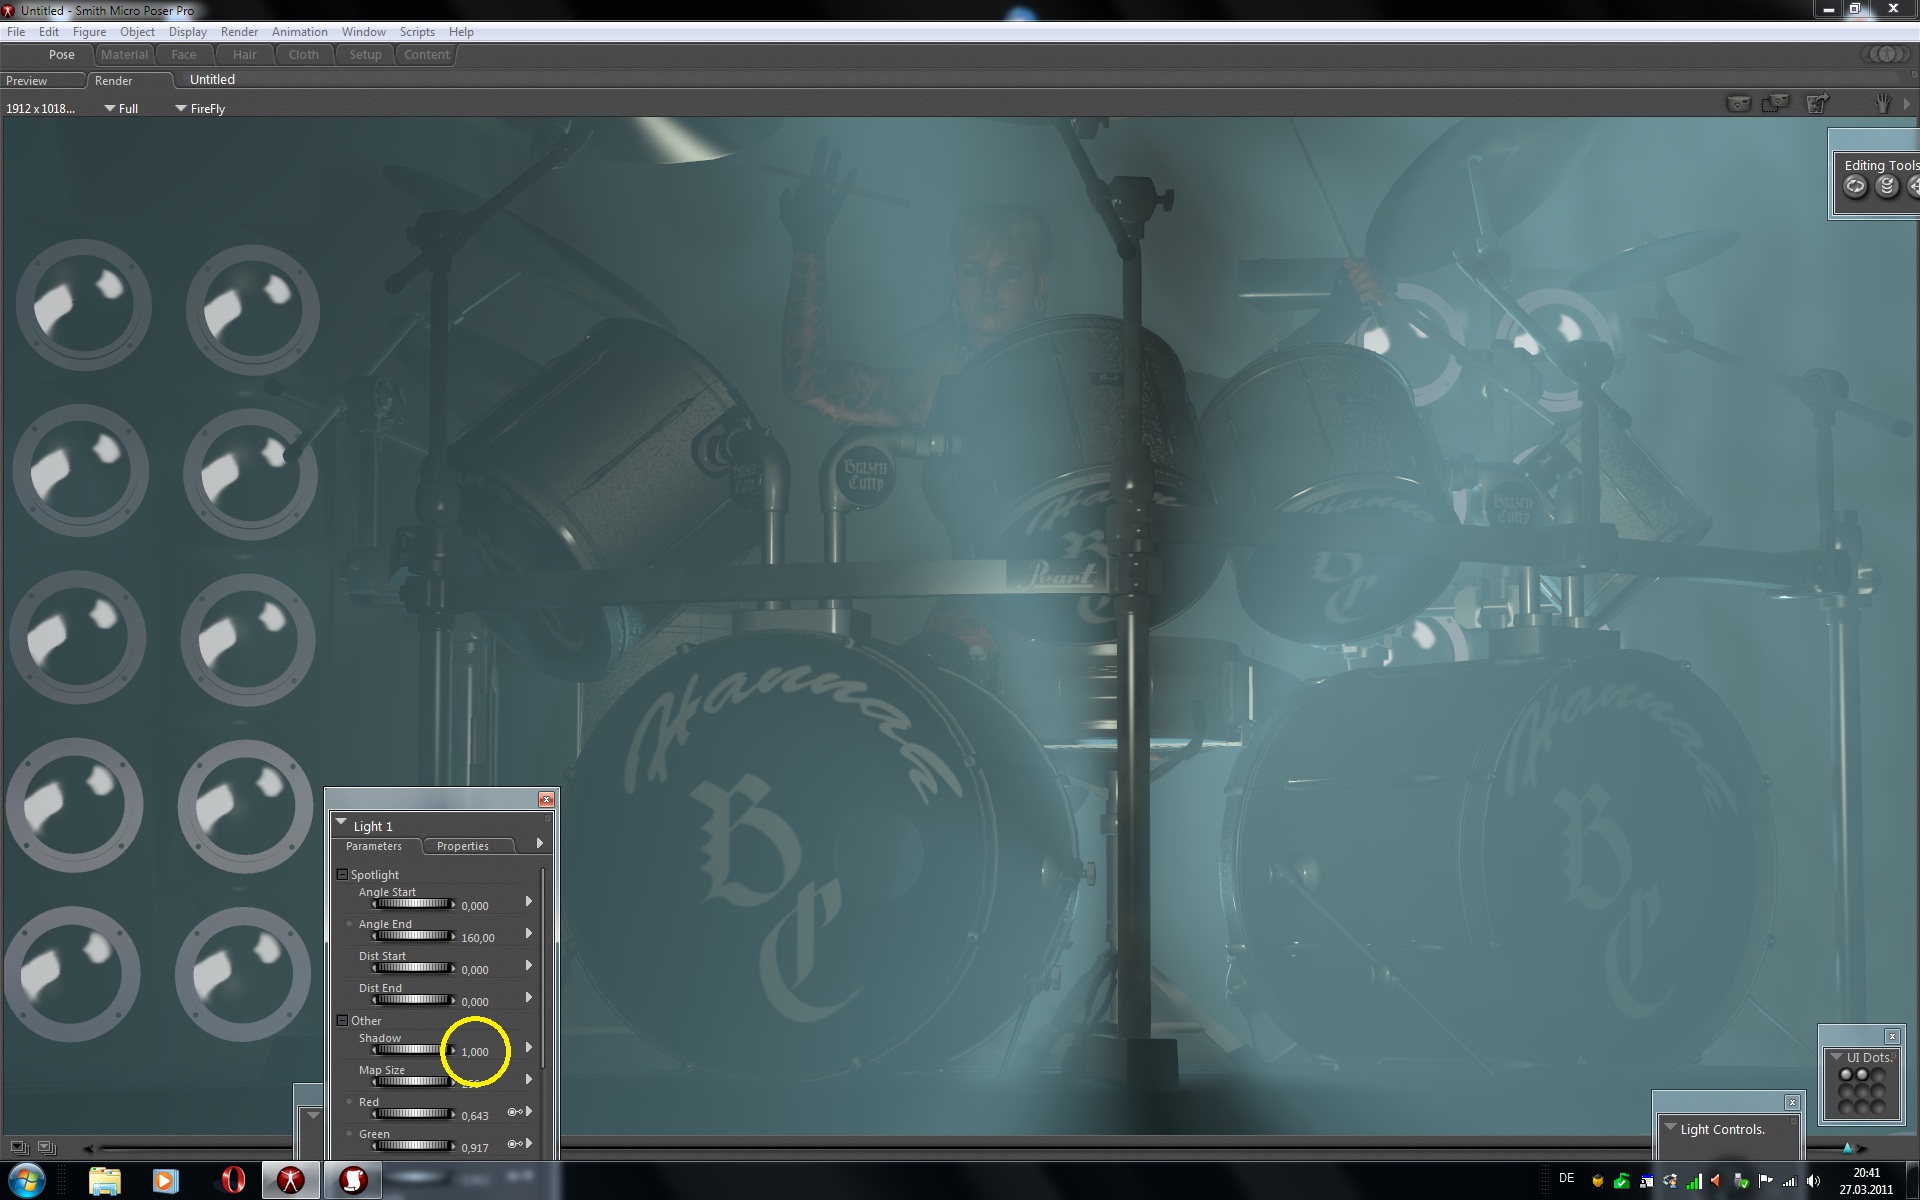Select the hand pan tool icon
Screen dimensions: 1920x1200
pos(1882,103)
